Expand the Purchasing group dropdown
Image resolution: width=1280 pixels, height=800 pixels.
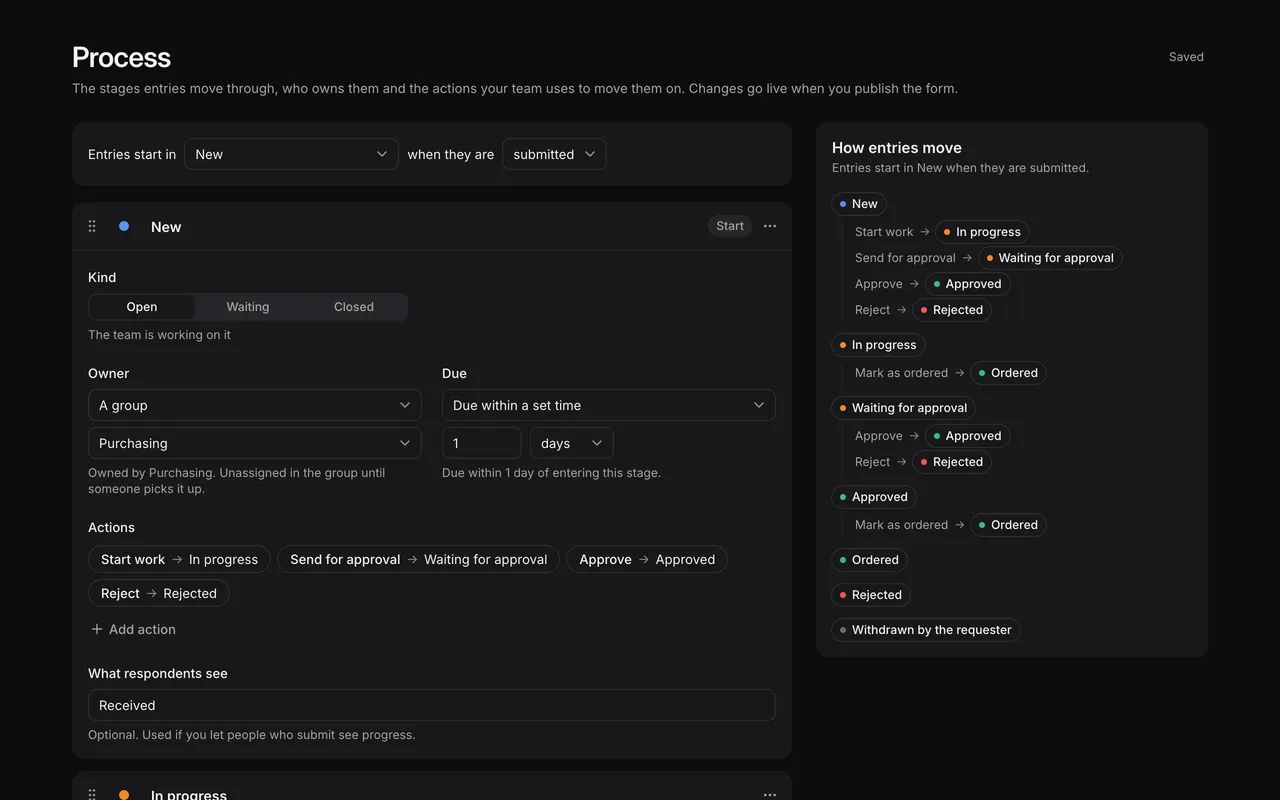pos(255,443)
